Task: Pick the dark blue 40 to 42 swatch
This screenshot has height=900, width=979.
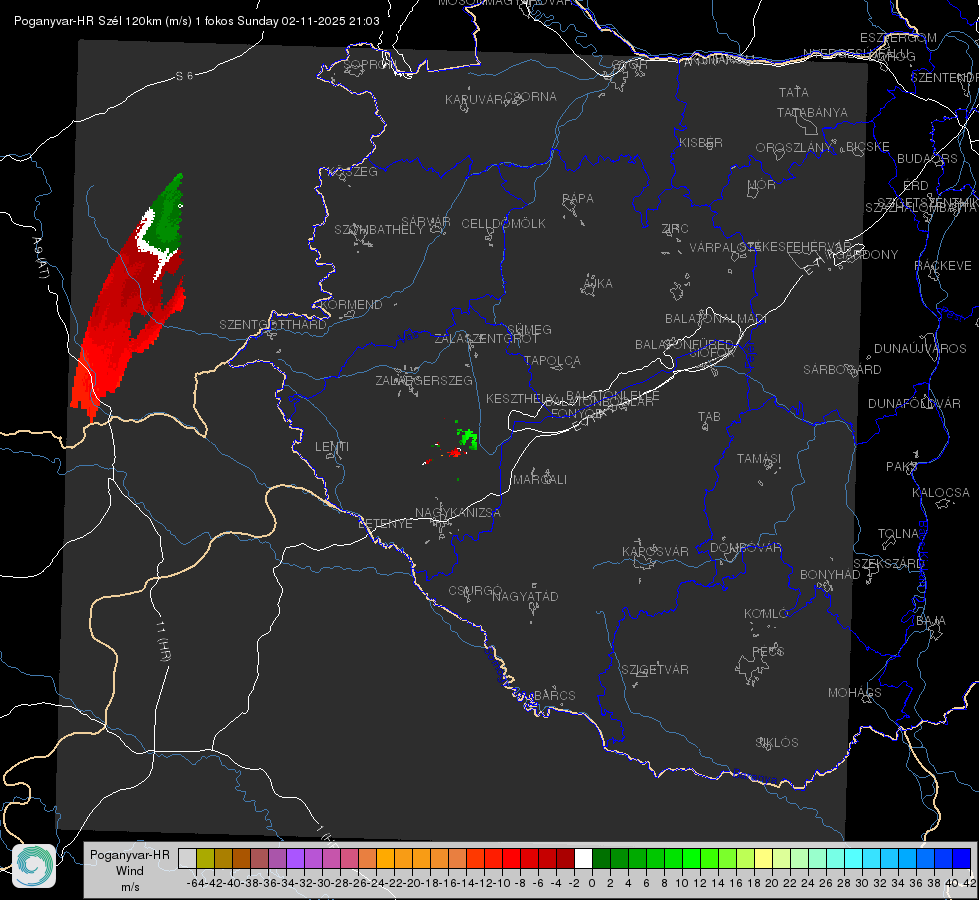Action: [x=962, y=858]
